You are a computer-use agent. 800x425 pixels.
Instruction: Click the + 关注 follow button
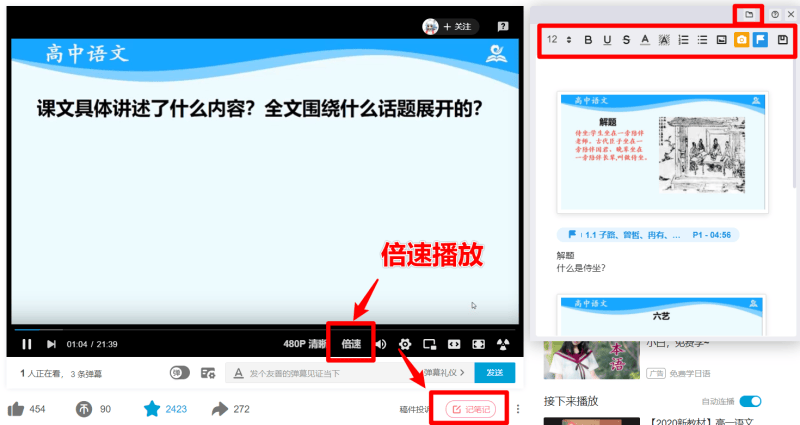coord(457,27)
